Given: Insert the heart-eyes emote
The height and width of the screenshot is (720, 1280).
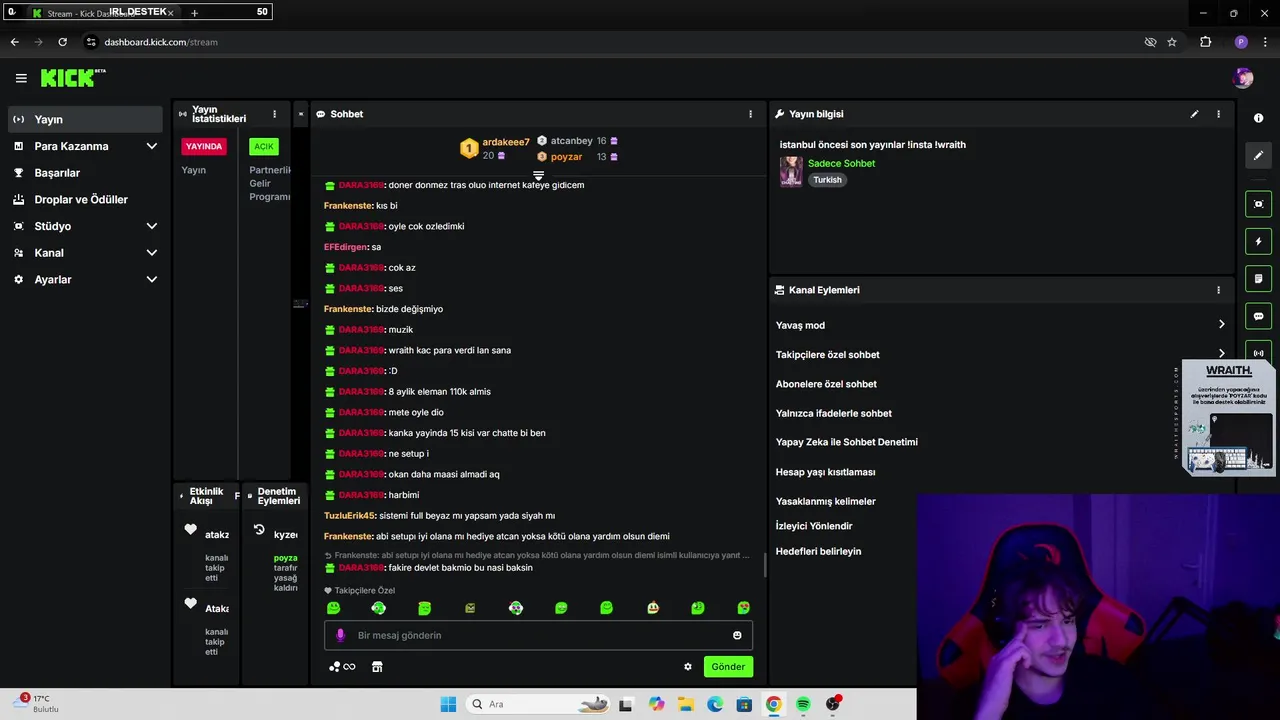Looking at the screenshot, I should tap(743, 608).
